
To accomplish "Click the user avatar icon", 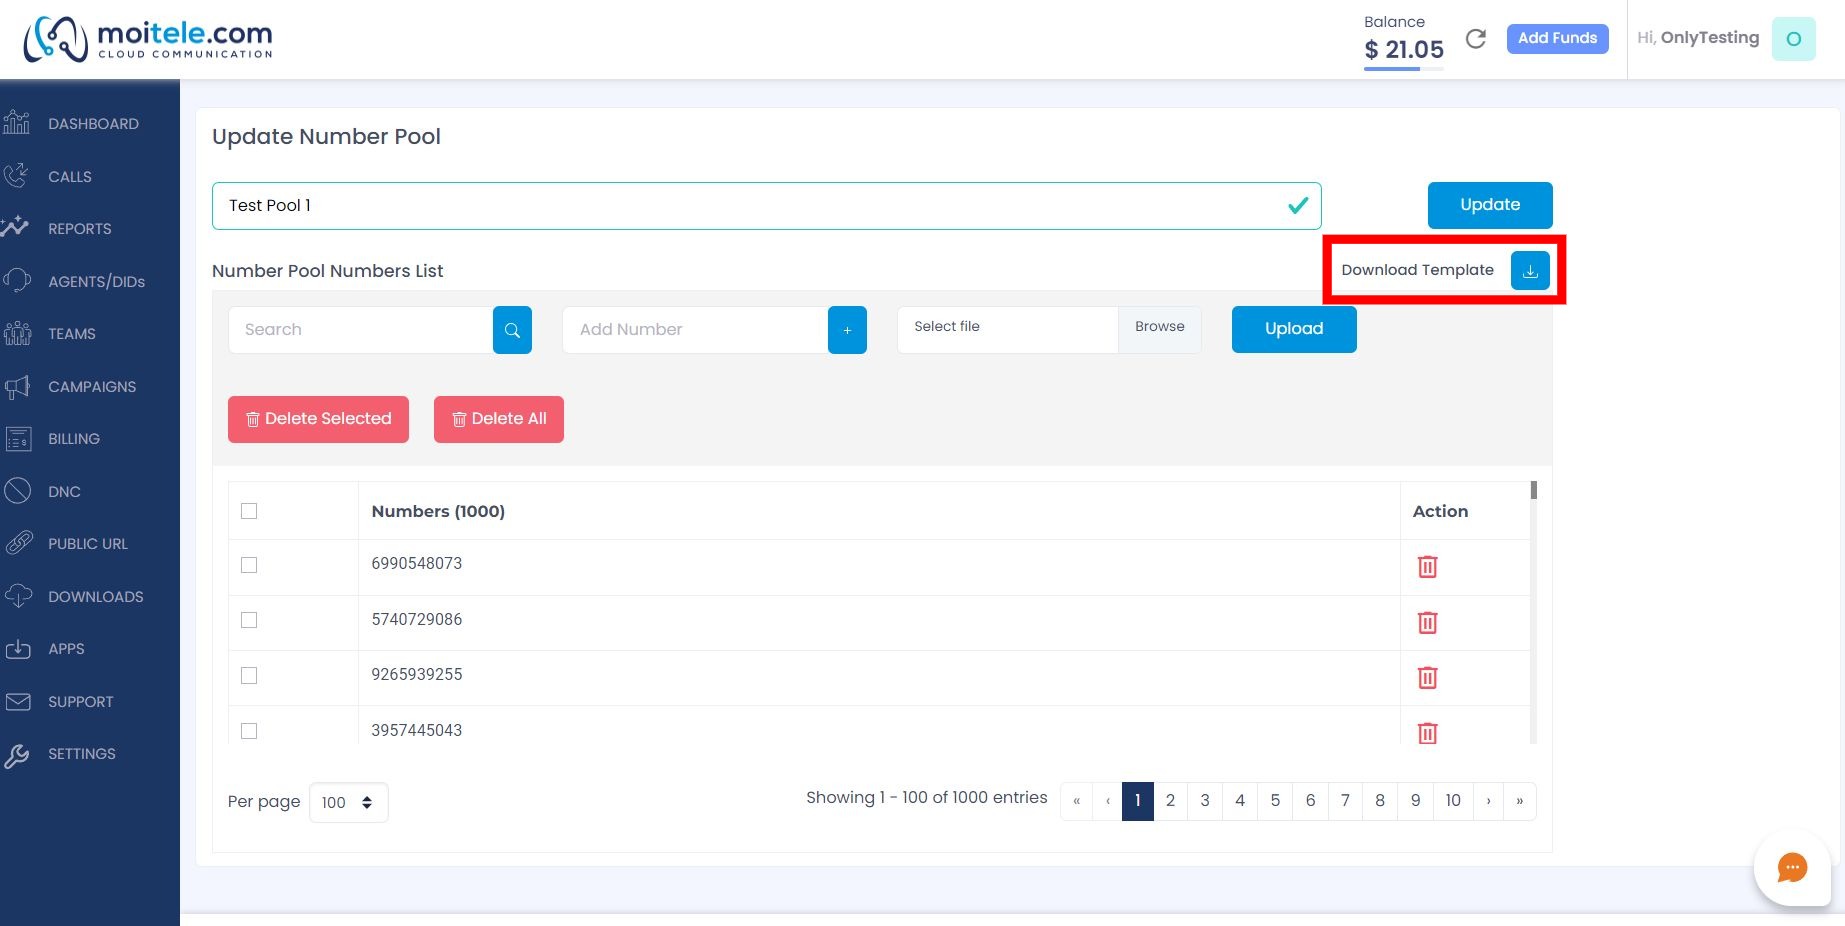I will click(1794, 39).
